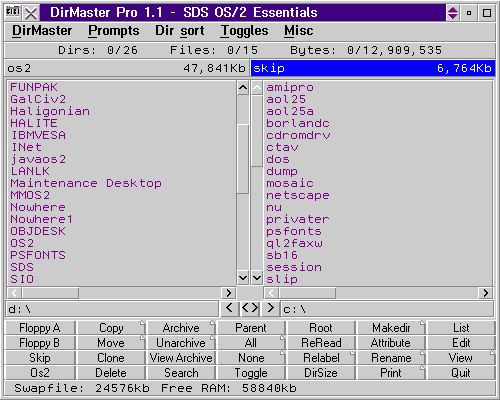Click the ReRead button
Image resolution: width=500 pixels, height=400 pixels.
321,343
